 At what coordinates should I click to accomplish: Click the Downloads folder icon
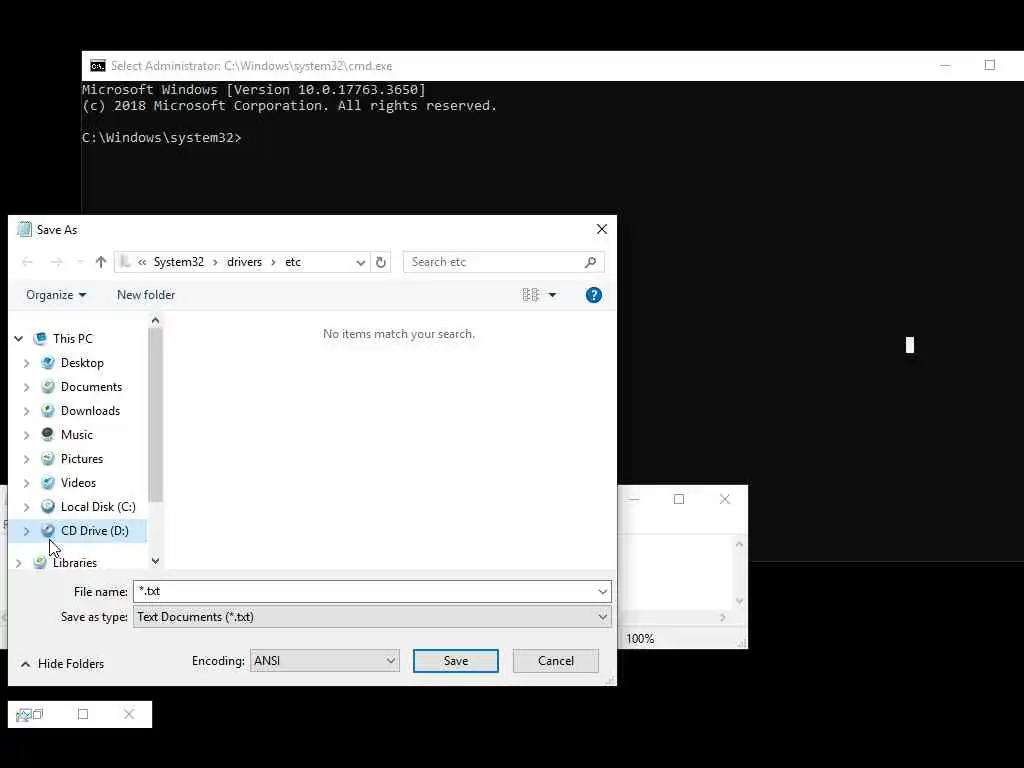click(48, 411)
